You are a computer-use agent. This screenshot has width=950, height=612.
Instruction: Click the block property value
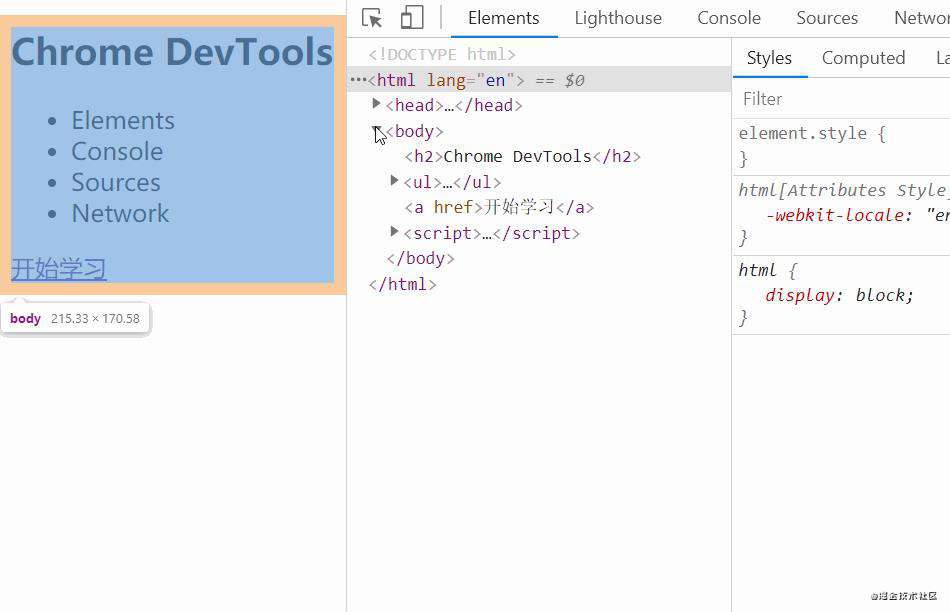[880, 295]
